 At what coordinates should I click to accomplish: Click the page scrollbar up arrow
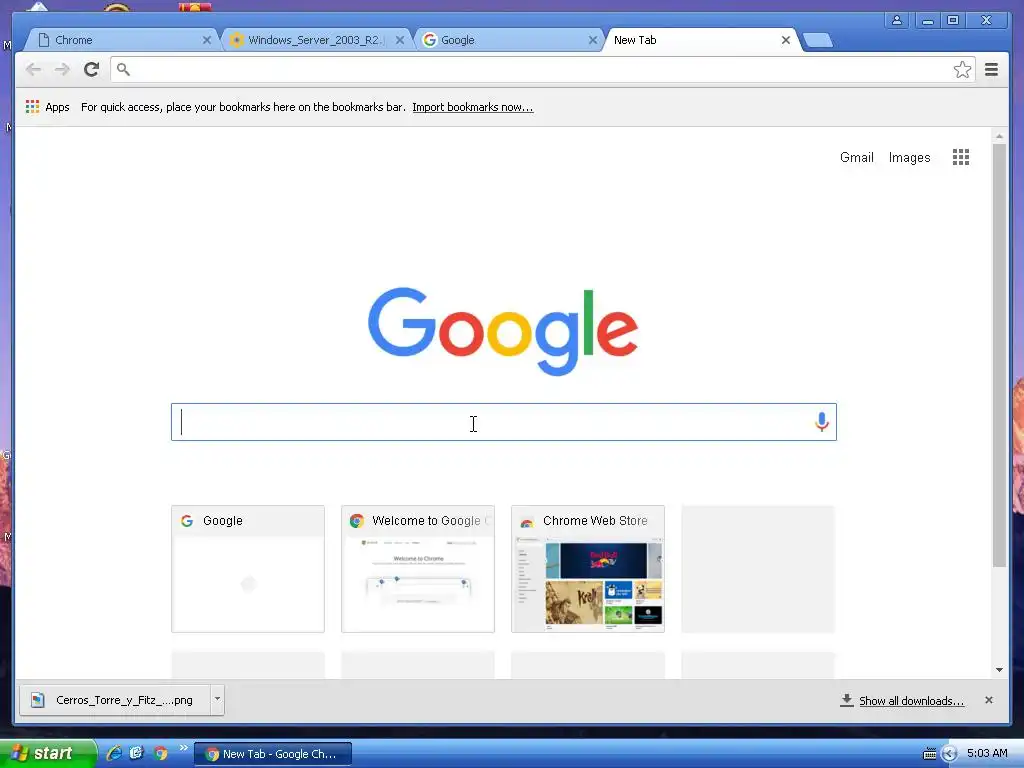[x=999, y=136]
